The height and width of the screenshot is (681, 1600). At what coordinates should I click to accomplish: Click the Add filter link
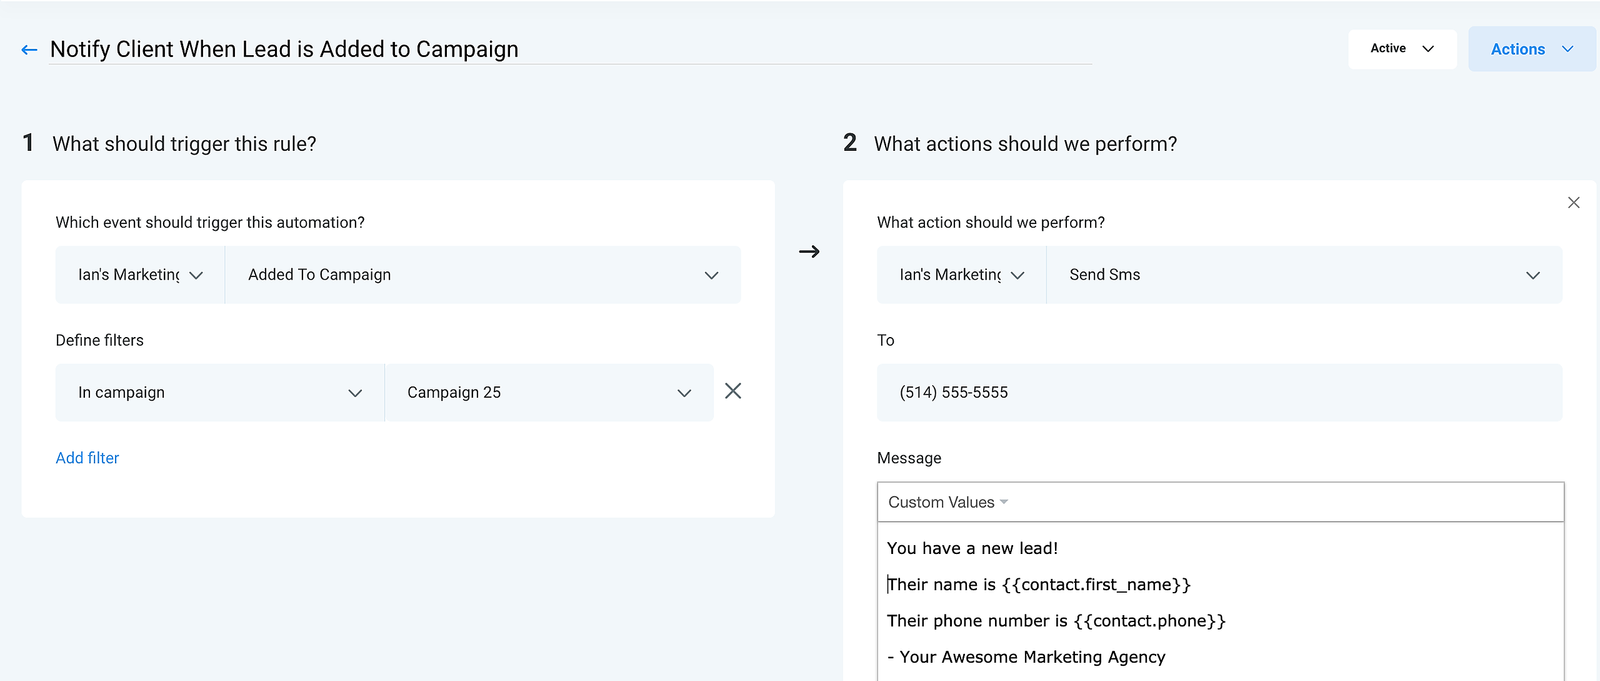[x=87, y=458]
